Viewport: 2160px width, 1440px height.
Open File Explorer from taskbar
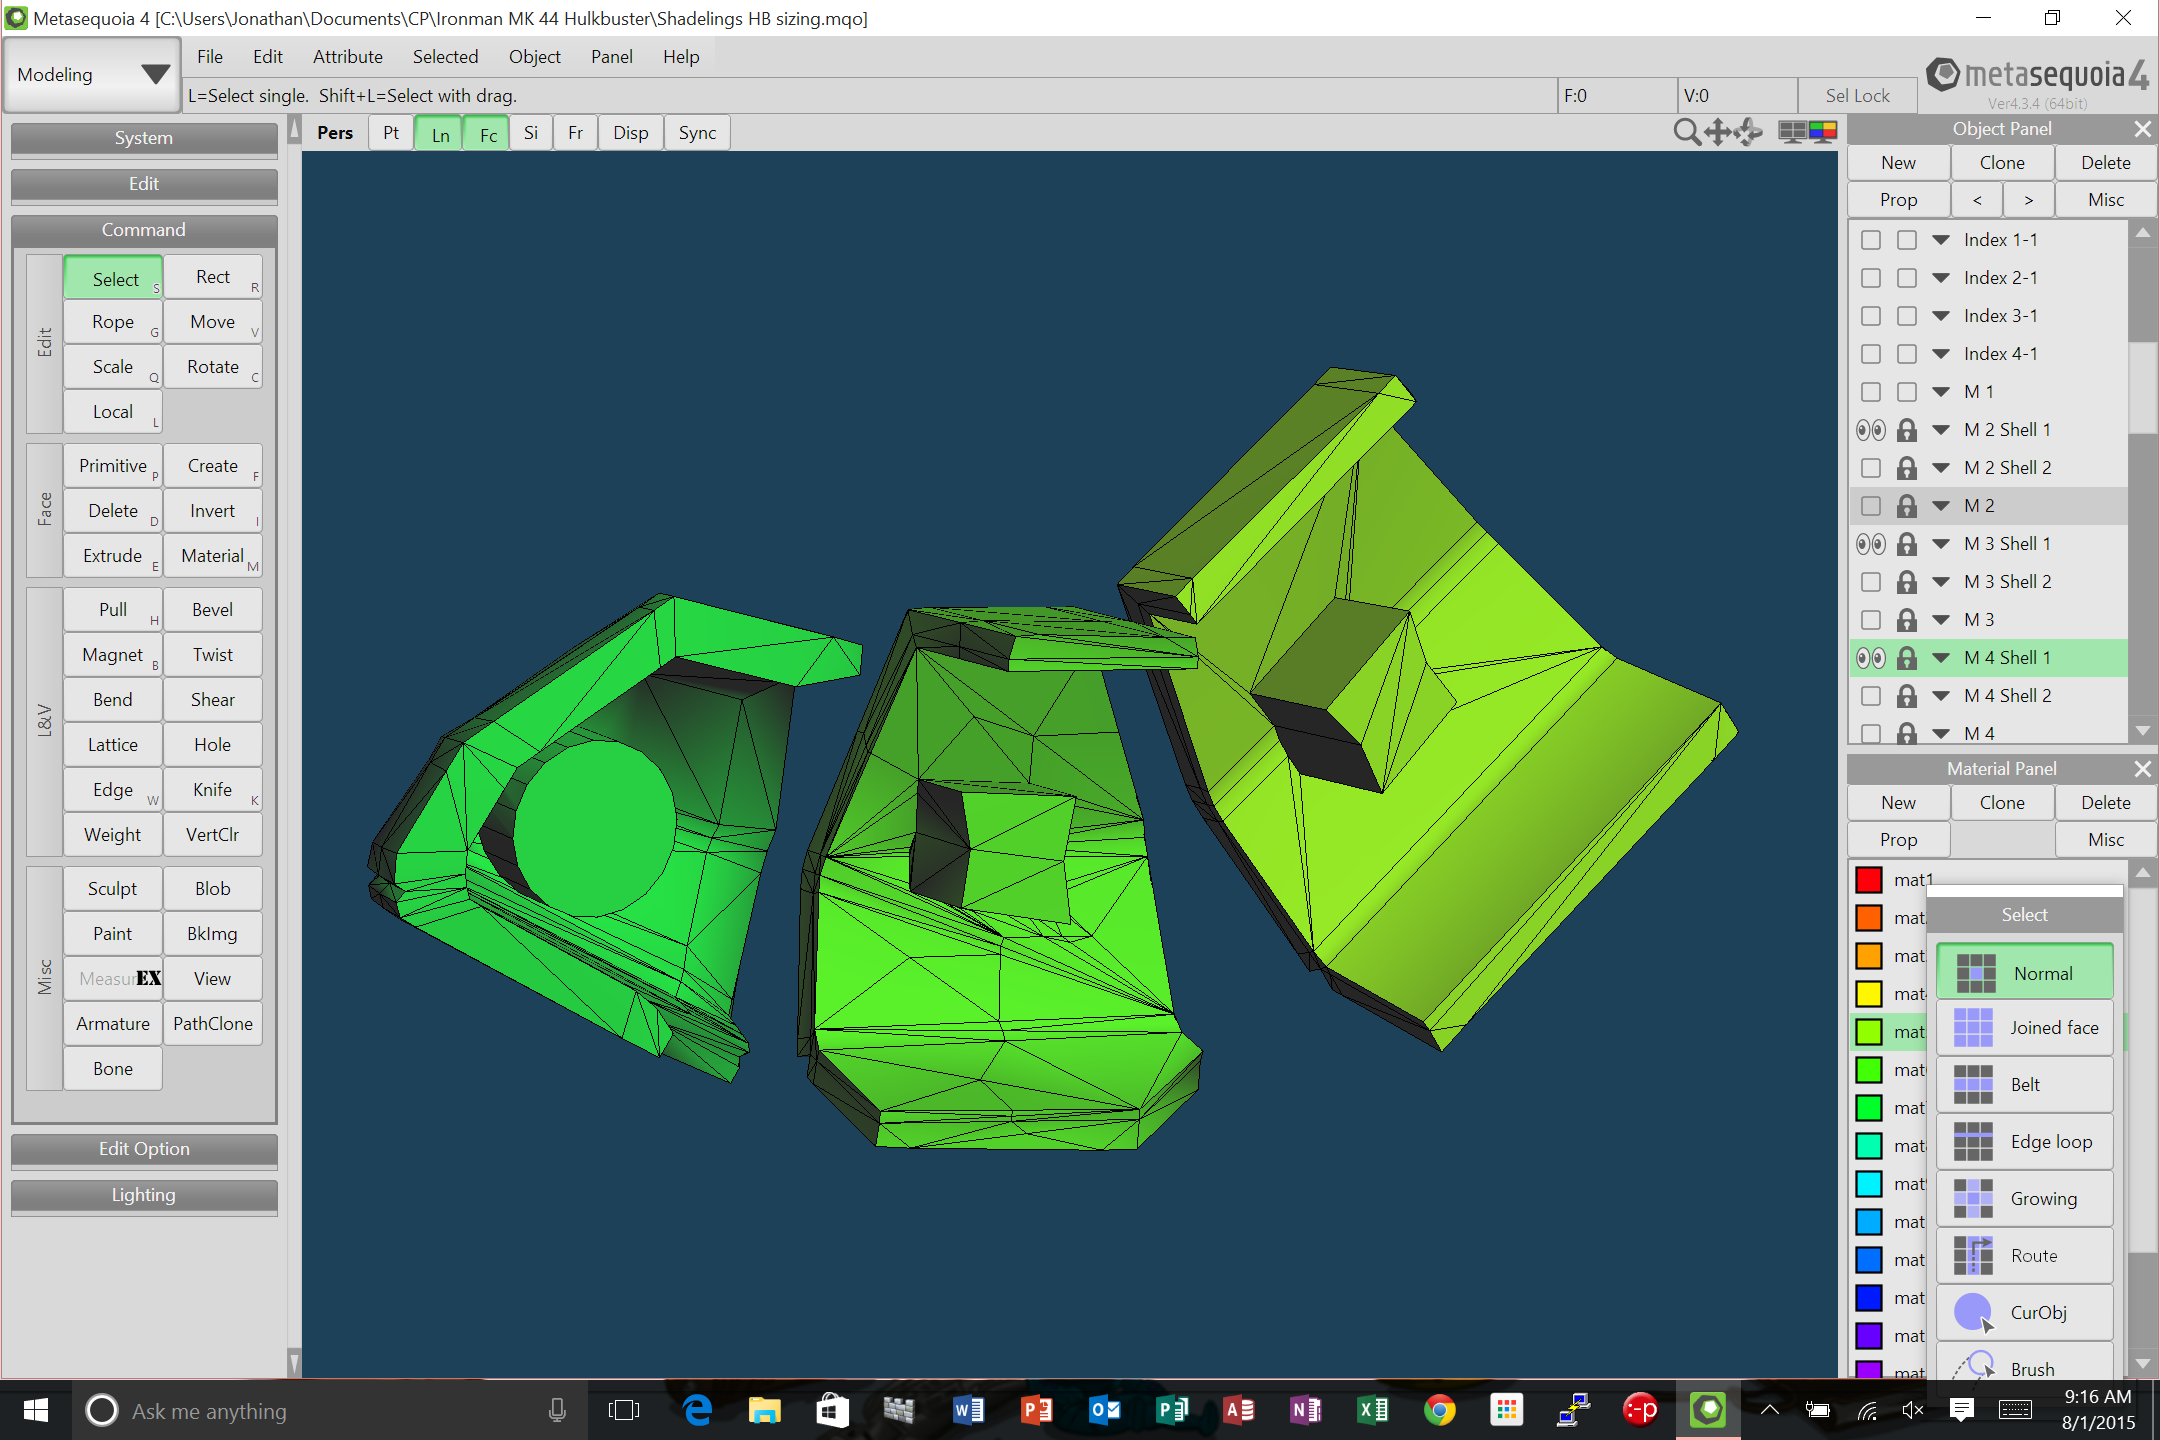pos(765,1411)
